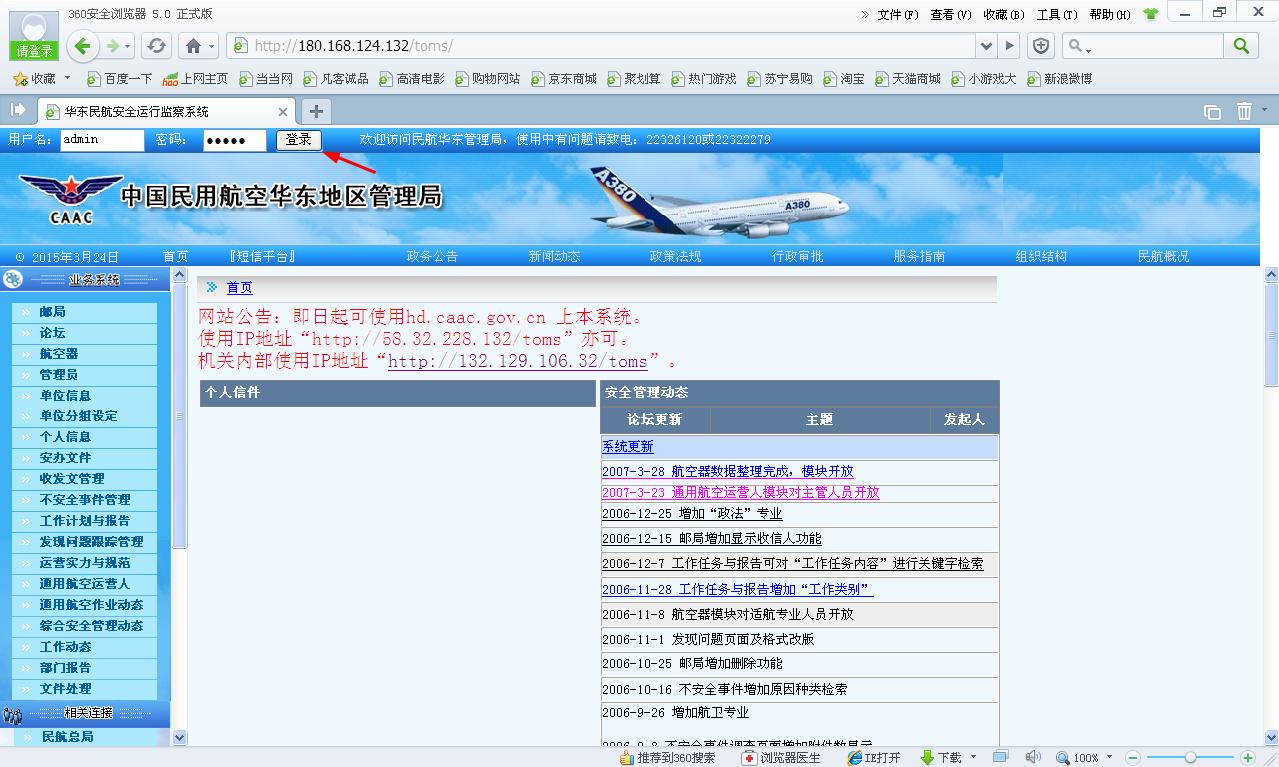Click the 密码 password field
This screenshot has height=767, width=1279.
click(234, 140)
